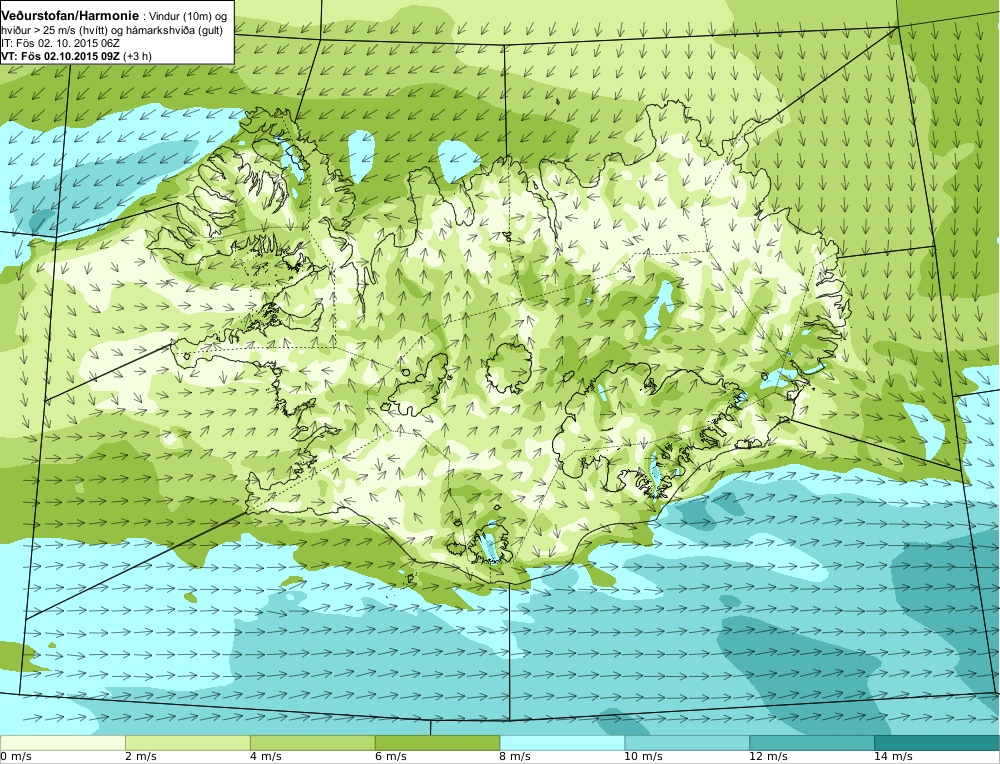Click the '4 m/s' legend label

pyautogui.click(x=267, y=757)
